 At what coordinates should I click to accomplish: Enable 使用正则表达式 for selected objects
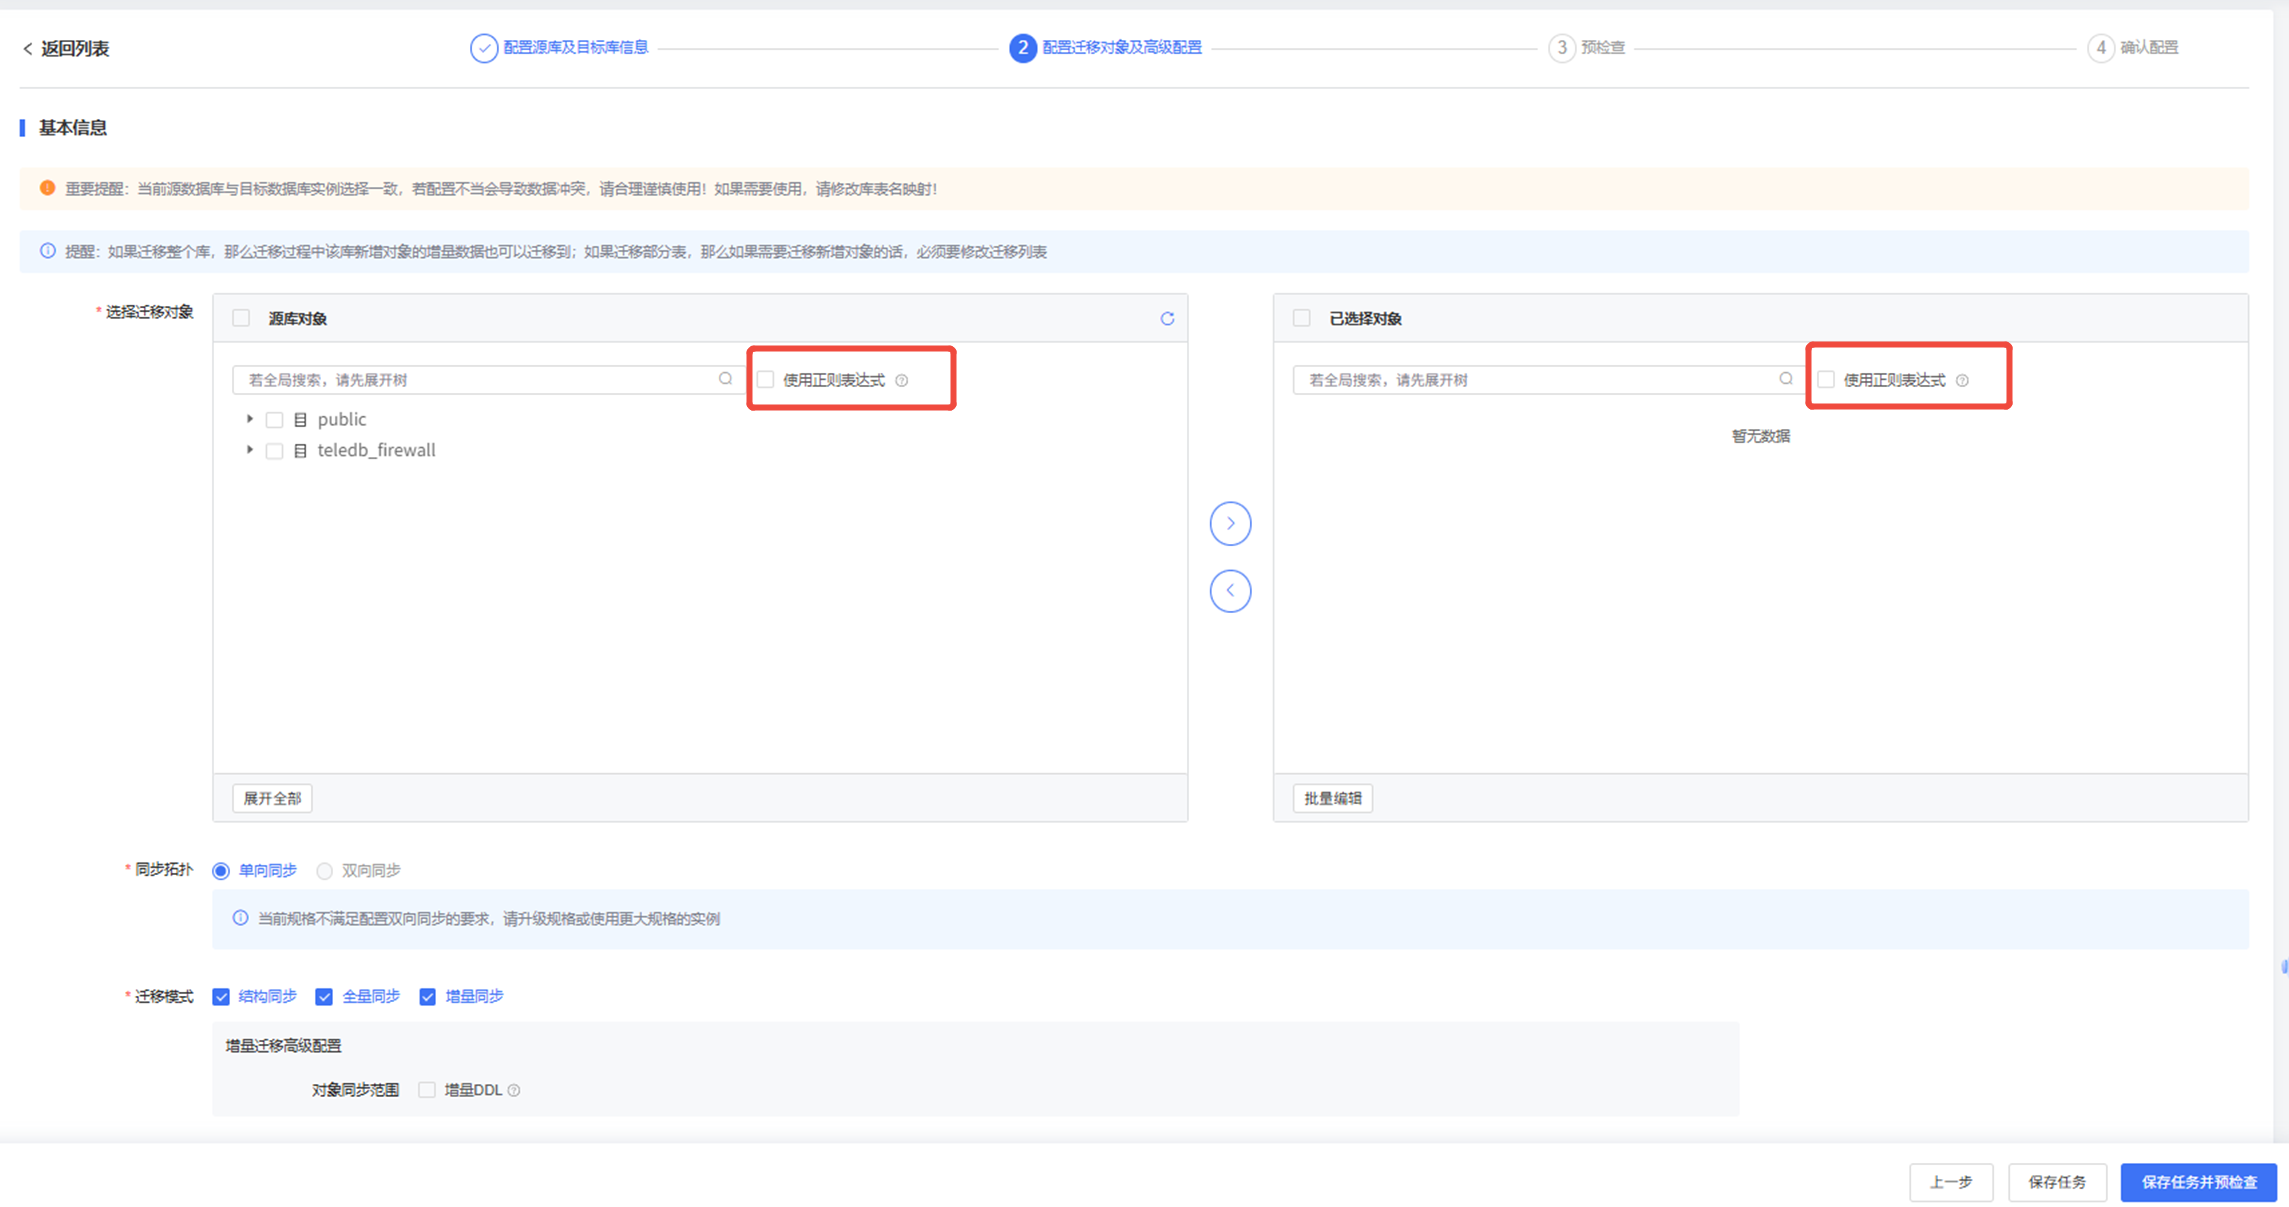click(x=1826, y=380)
